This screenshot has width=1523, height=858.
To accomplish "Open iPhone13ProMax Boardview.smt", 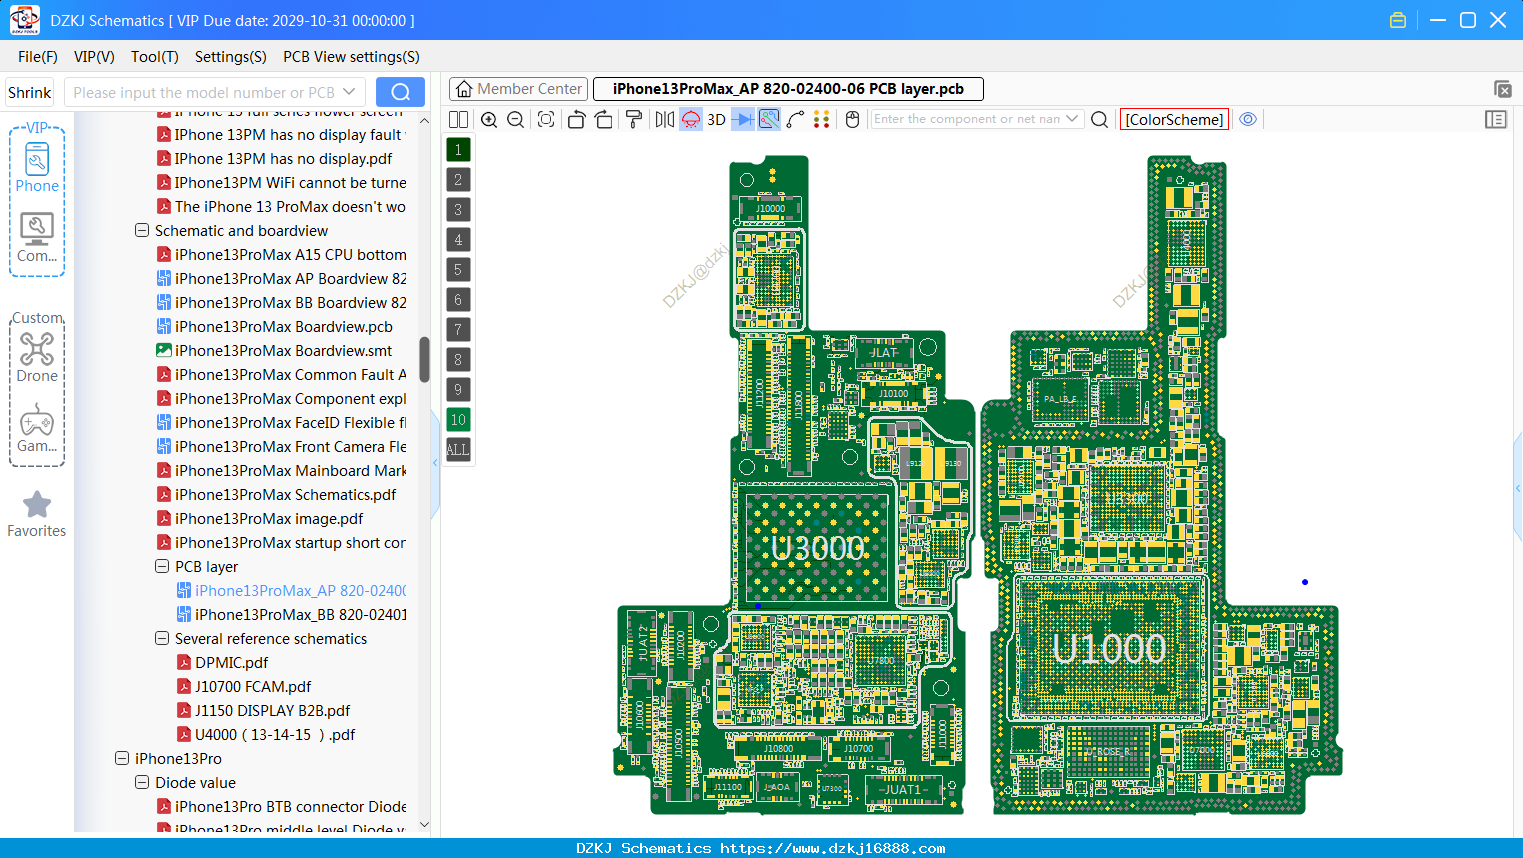I will 283,350.
